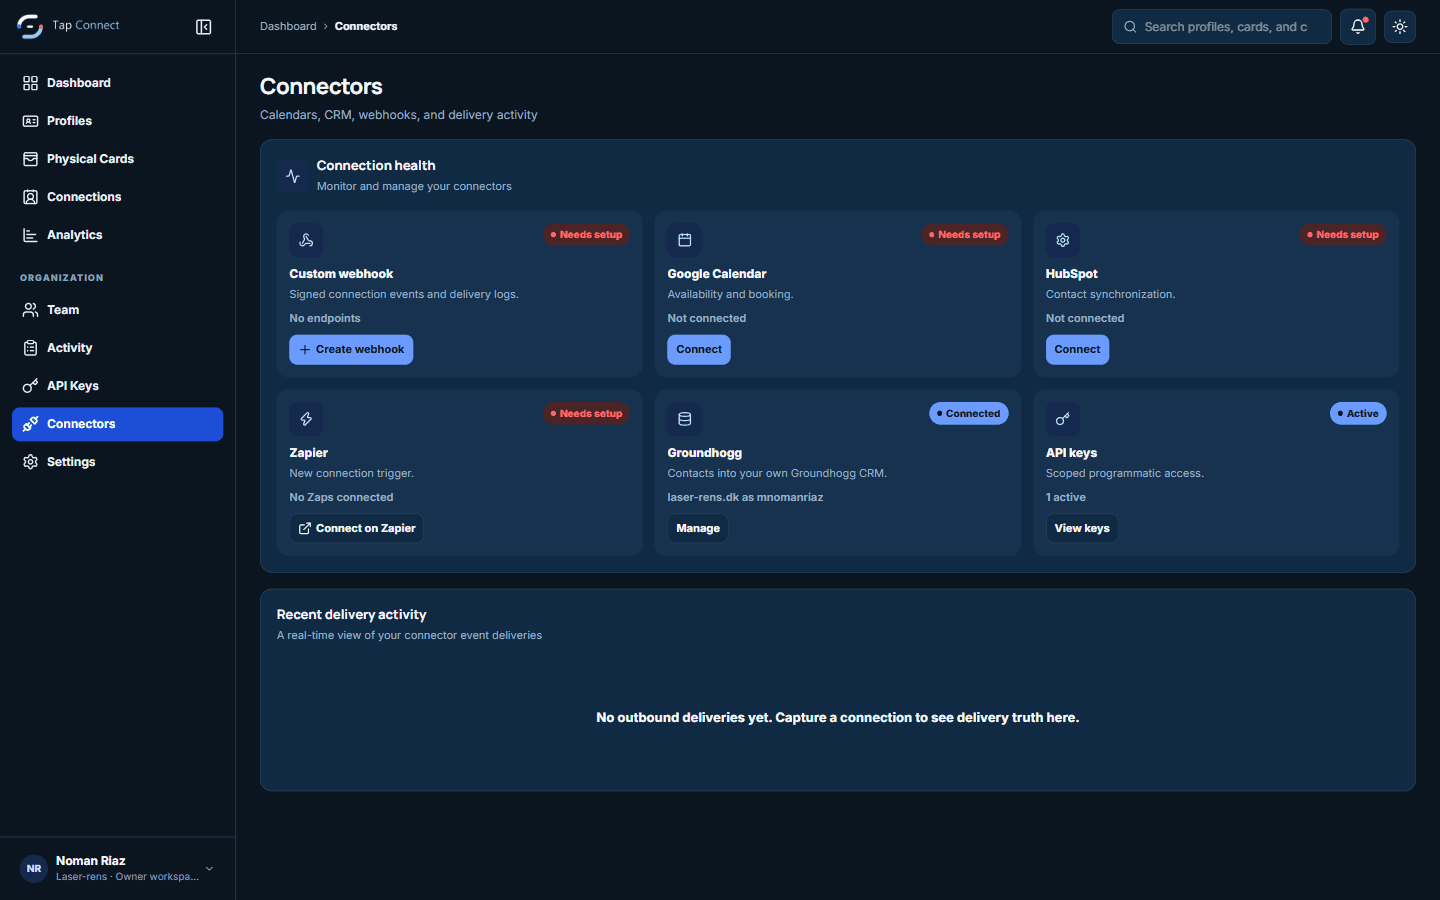This screenshot has width=1440, height=900.
Task: Click the 'No Zaps connected' status text
Action: [341, 498]
